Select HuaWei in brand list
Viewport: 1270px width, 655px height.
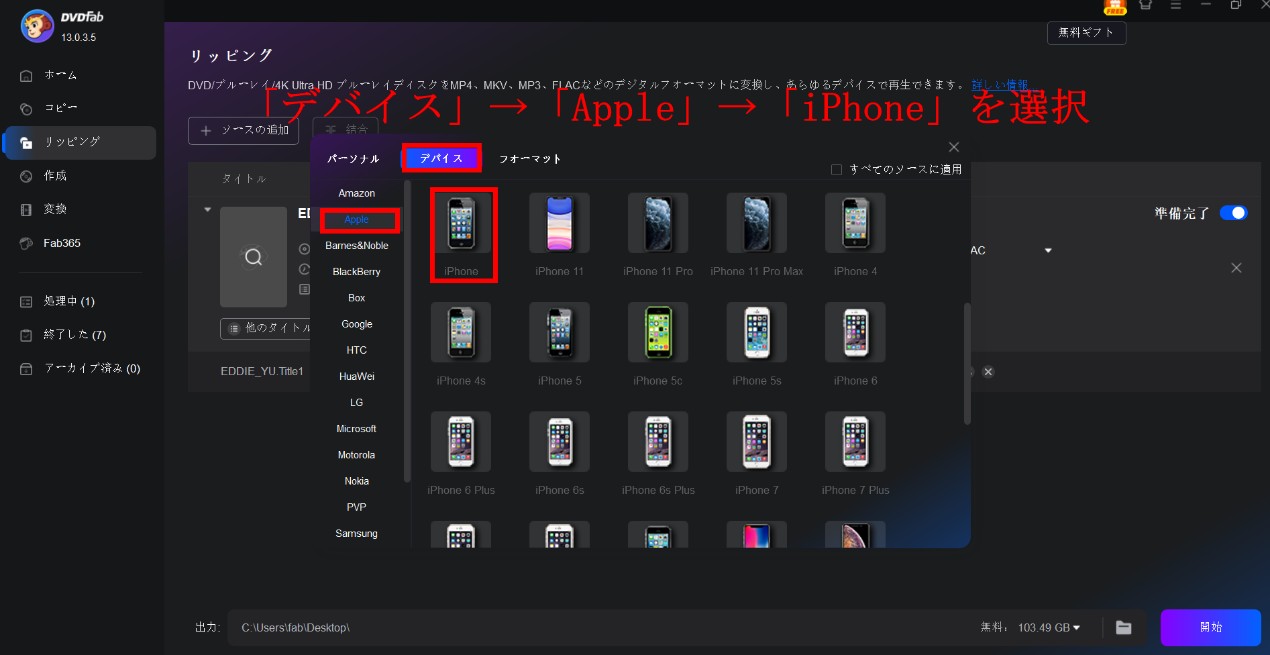[x=357, y=376]
